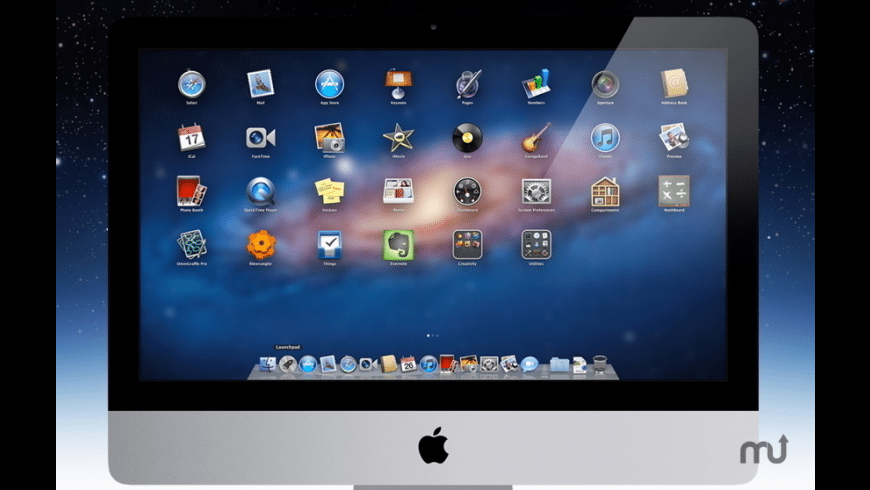Click Finder in the Dock
Screen dimensions: 870x490
267,364
